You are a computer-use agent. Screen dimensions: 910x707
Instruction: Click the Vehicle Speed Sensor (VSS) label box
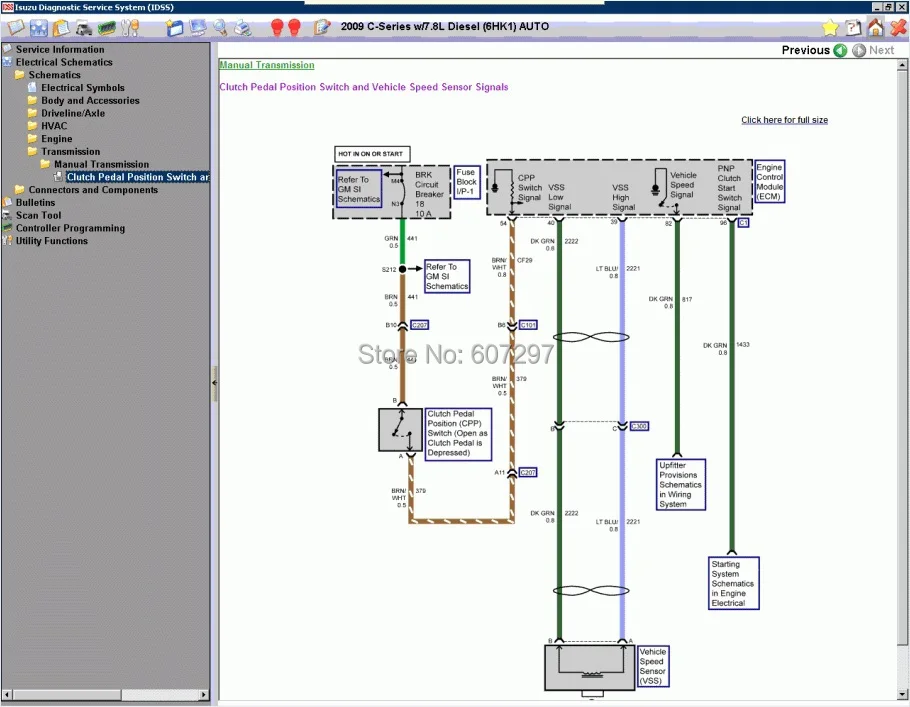click(653, 666)
